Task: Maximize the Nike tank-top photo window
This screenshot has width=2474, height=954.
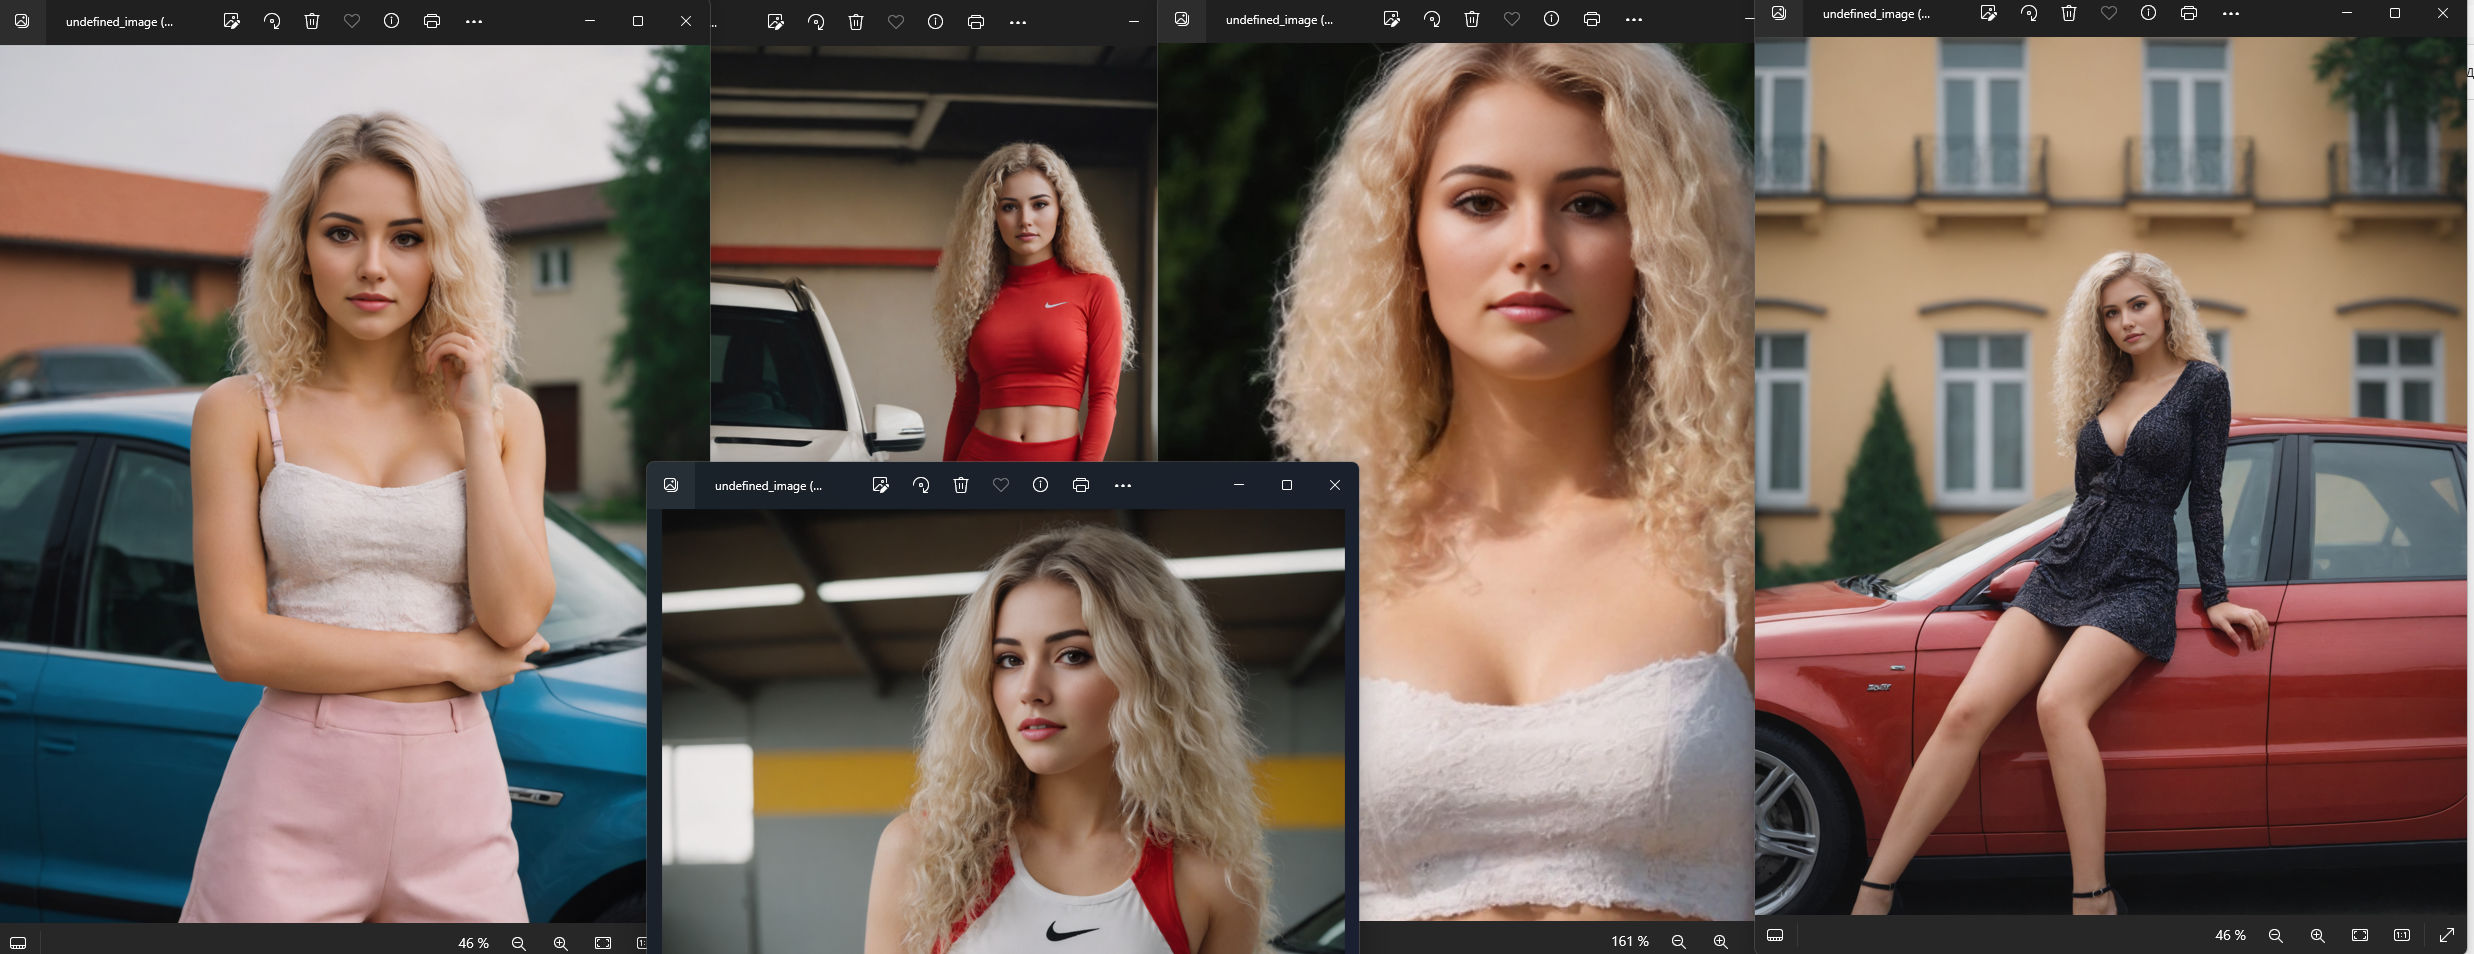Action: pos(1287,485)
